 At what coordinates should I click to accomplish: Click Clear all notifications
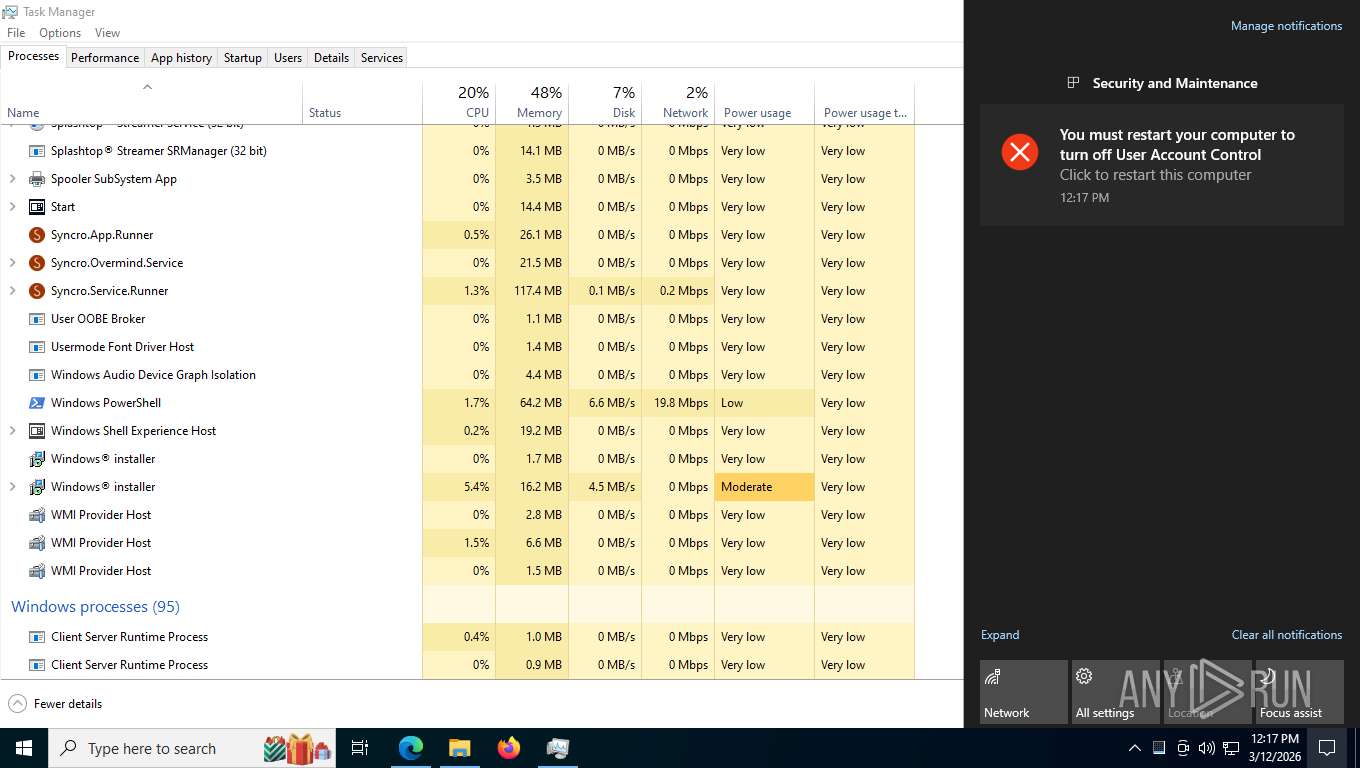click(x=1287, y=635)
